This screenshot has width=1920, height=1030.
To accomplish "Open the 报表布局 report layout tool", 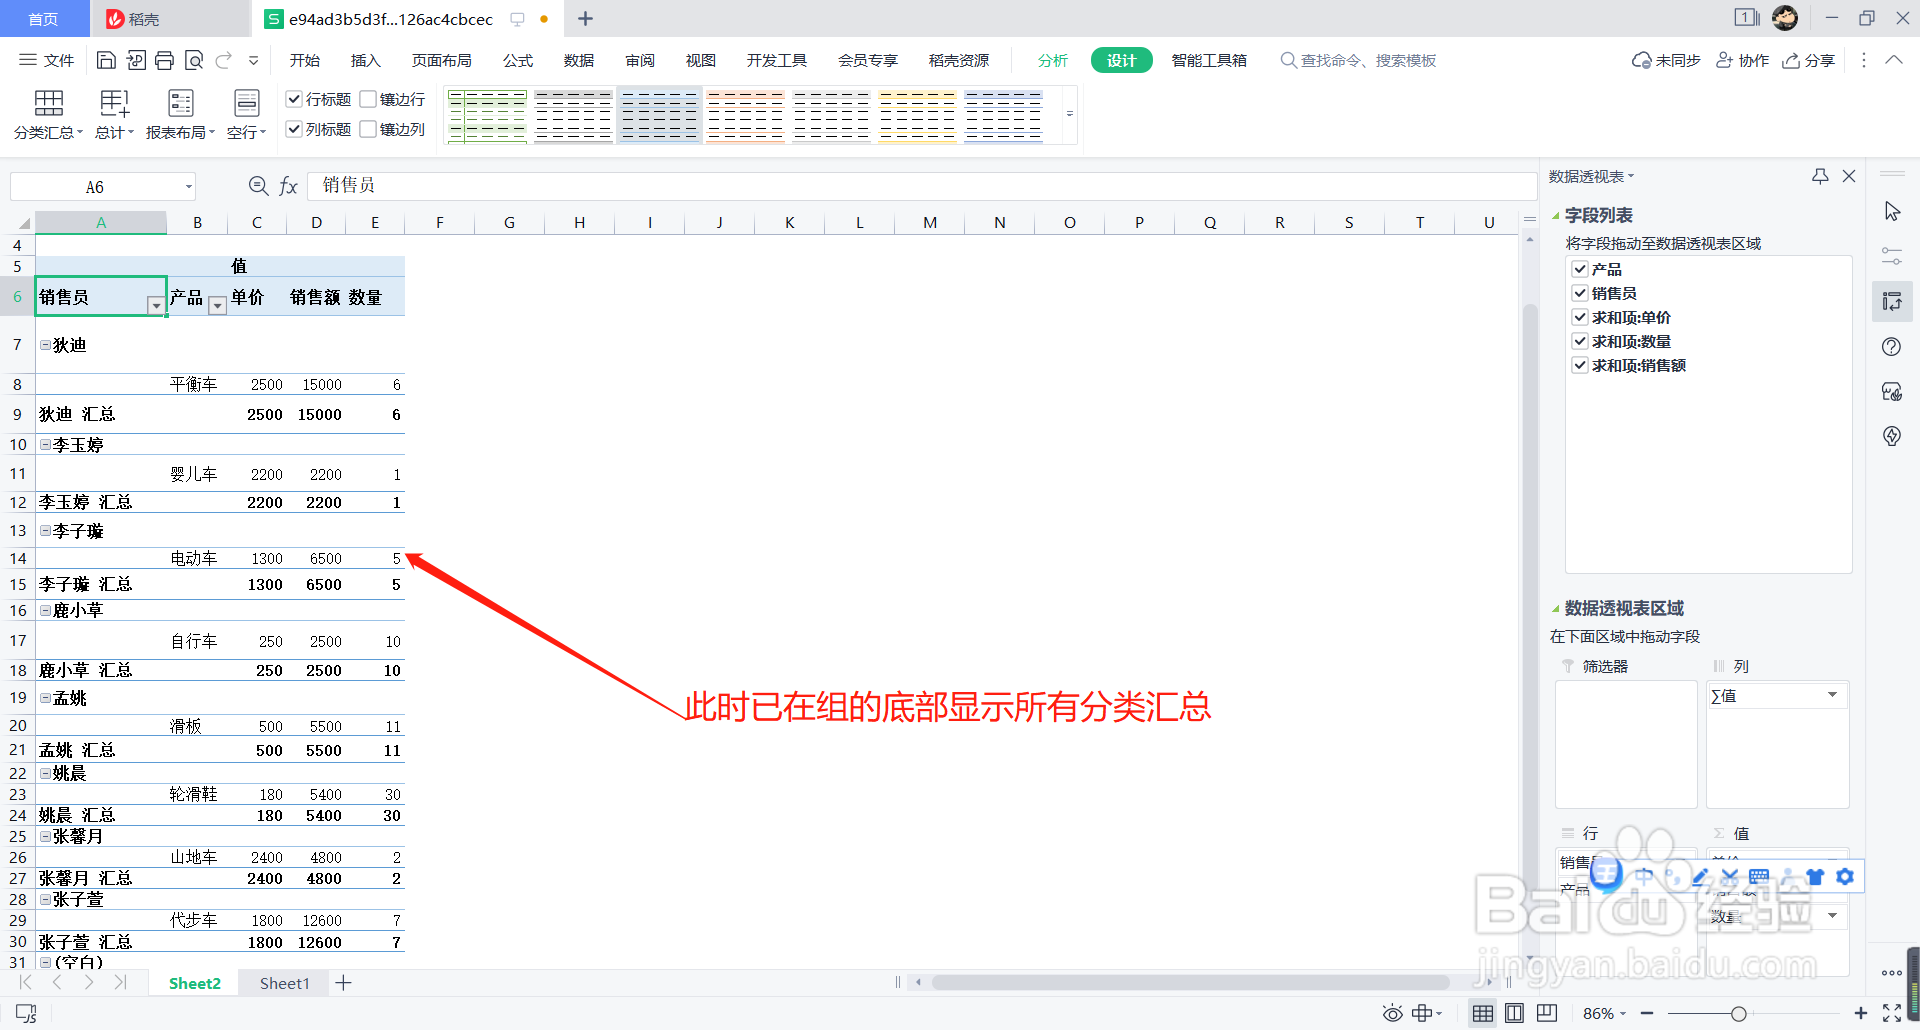I will coord(180,114).
